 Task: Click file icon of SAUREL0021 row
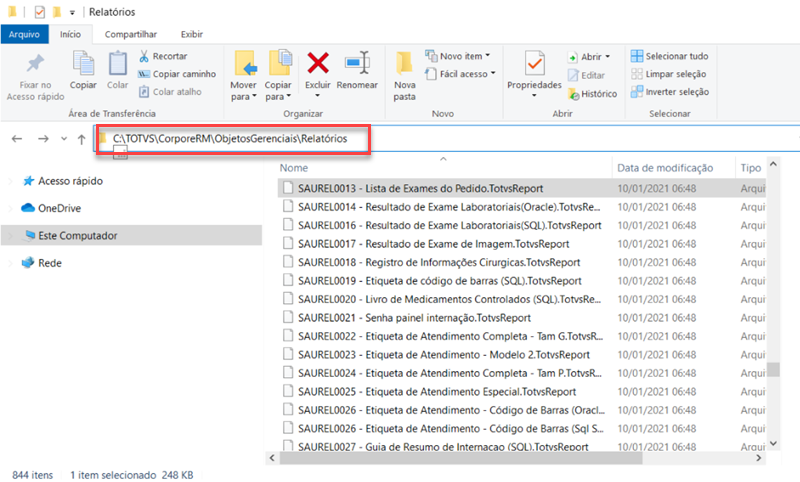click(288, 317)
